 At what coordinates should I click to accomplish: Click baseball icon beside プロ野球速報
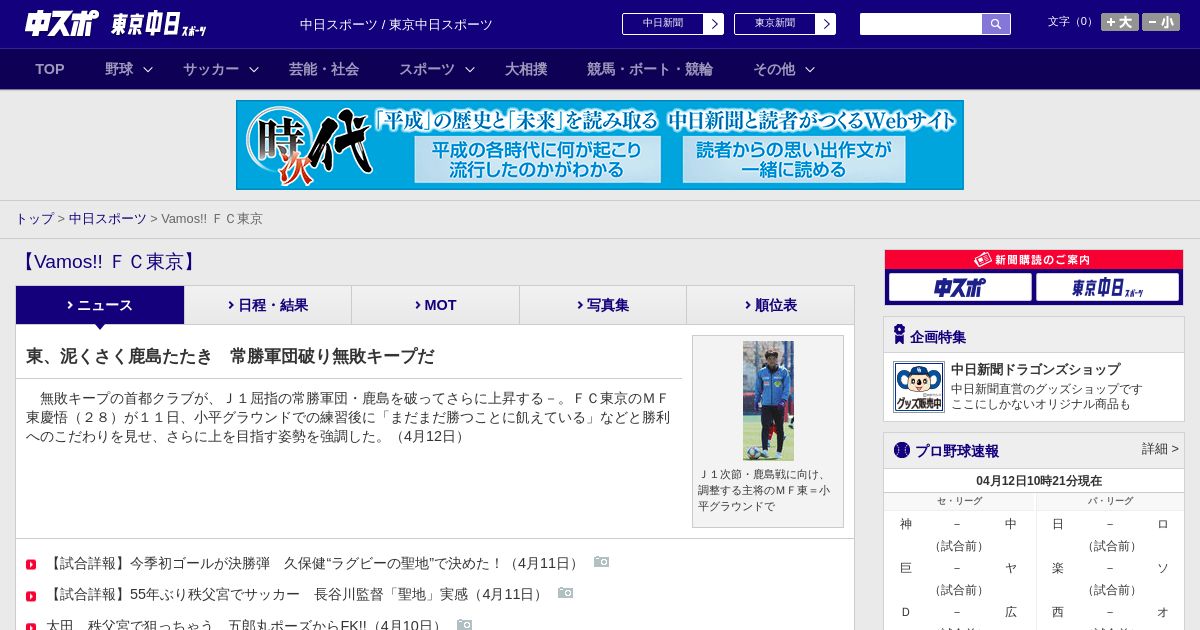[902, 450]
